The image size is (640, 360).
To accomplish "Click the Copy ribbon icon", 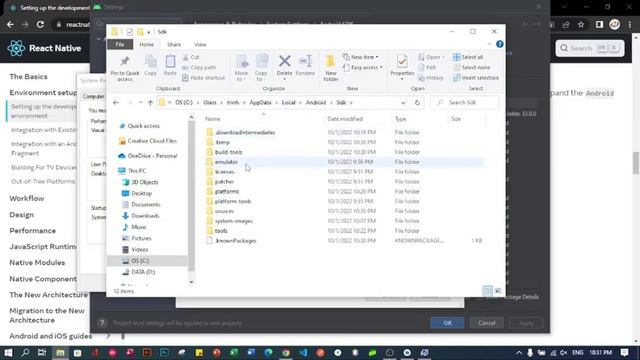I will [151, 65].
